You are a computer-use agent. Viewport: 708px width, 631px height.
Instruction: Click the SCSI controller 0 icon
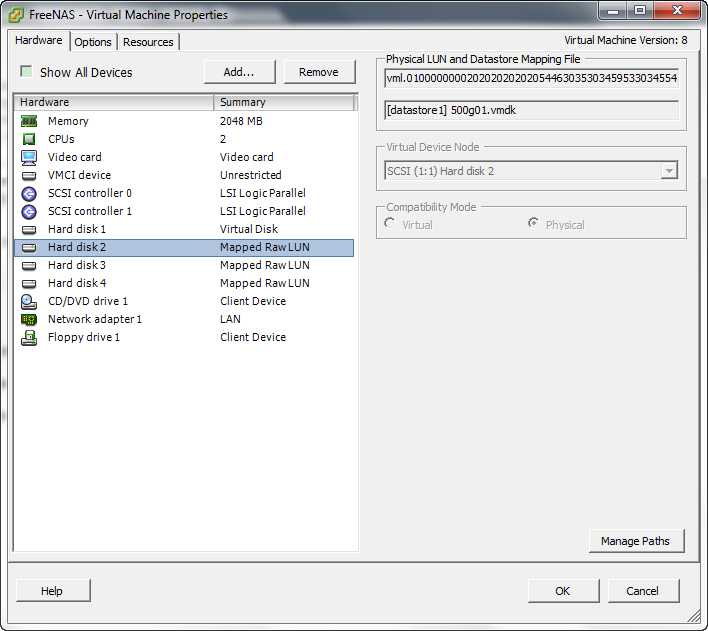[29, 193]
